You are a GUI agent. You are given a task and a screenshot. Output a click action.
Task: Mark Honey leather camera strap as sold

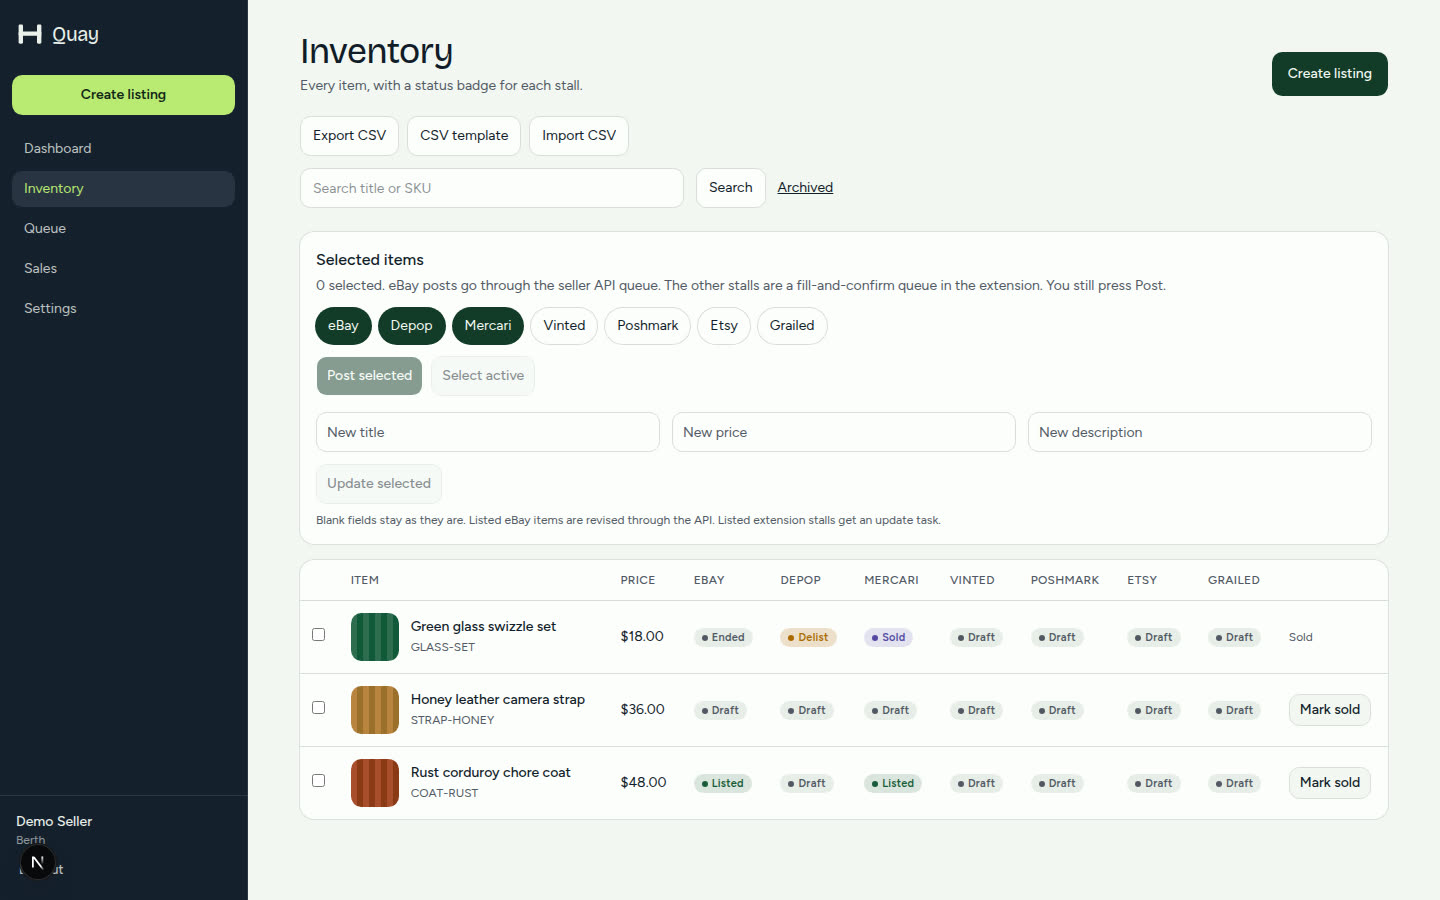[1329, 710]
